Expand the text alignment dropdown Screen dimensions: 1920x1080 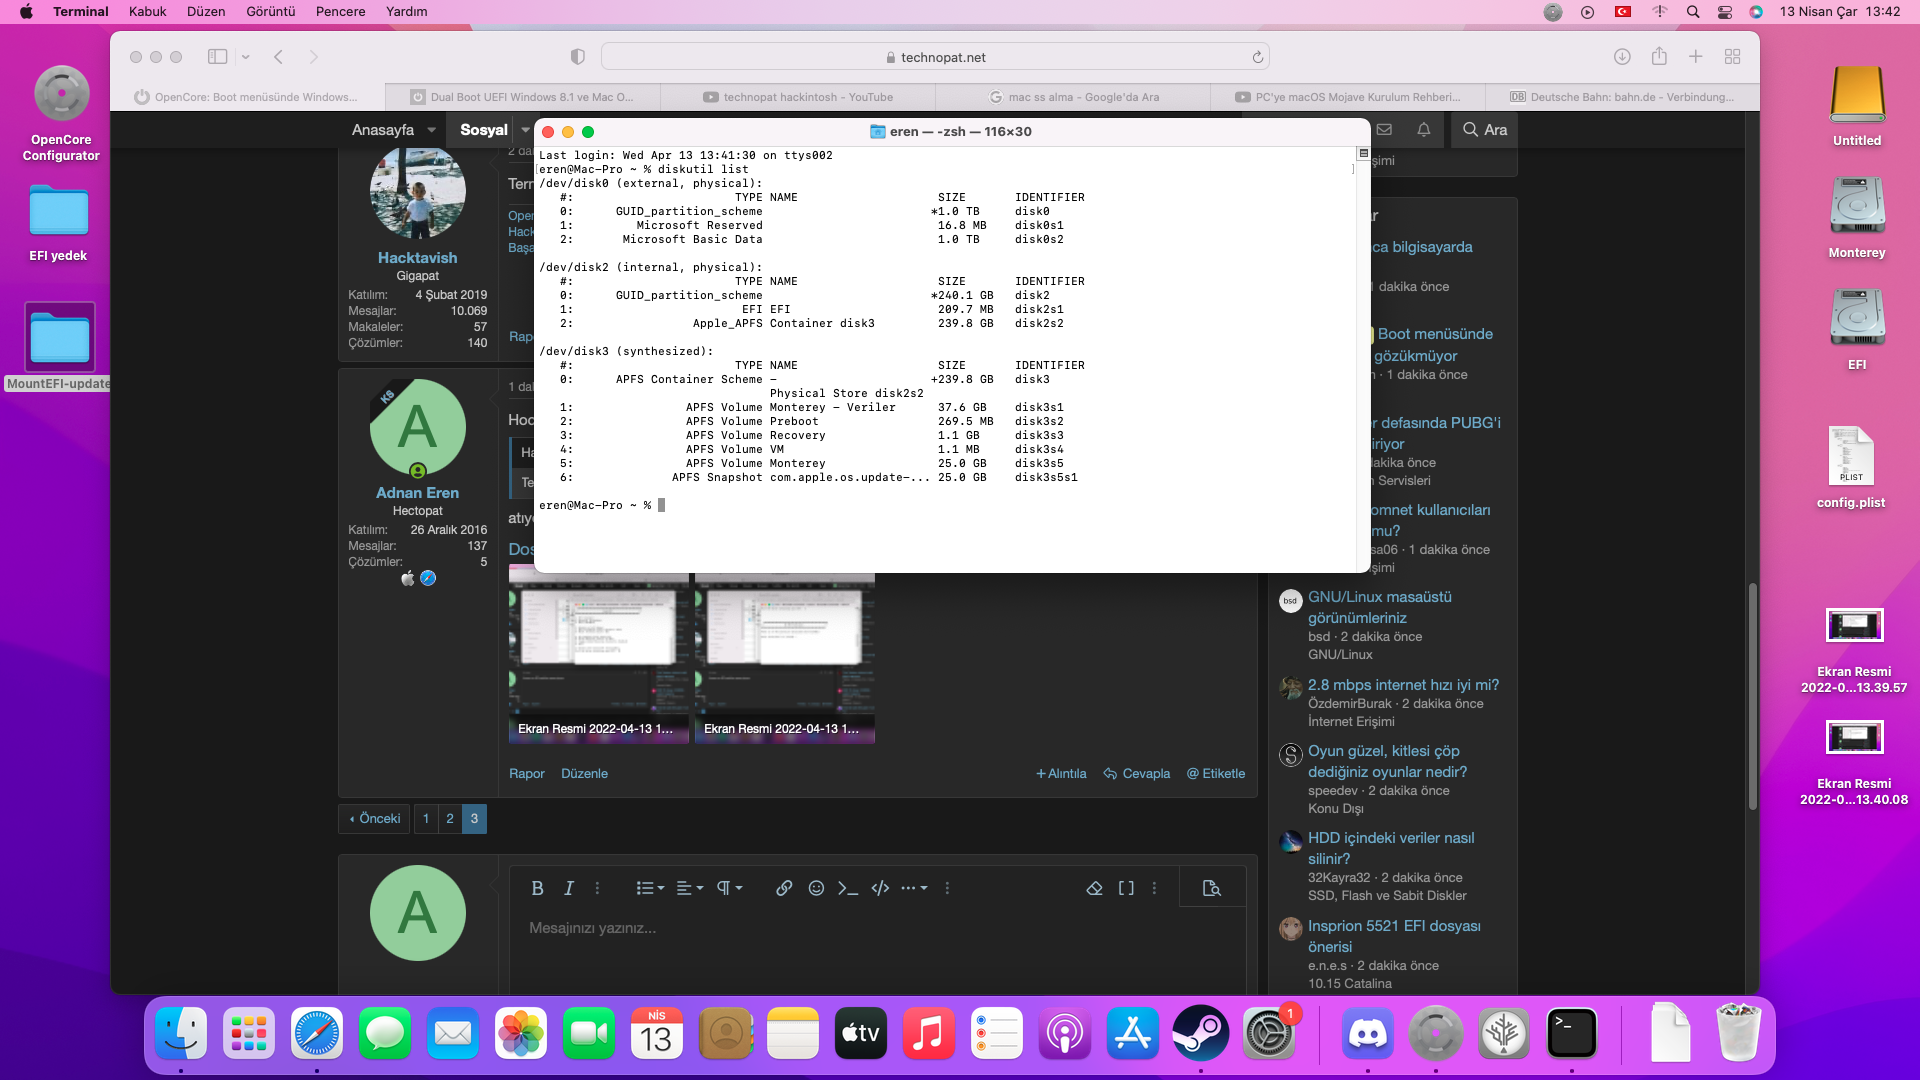(x=689, y=888)
